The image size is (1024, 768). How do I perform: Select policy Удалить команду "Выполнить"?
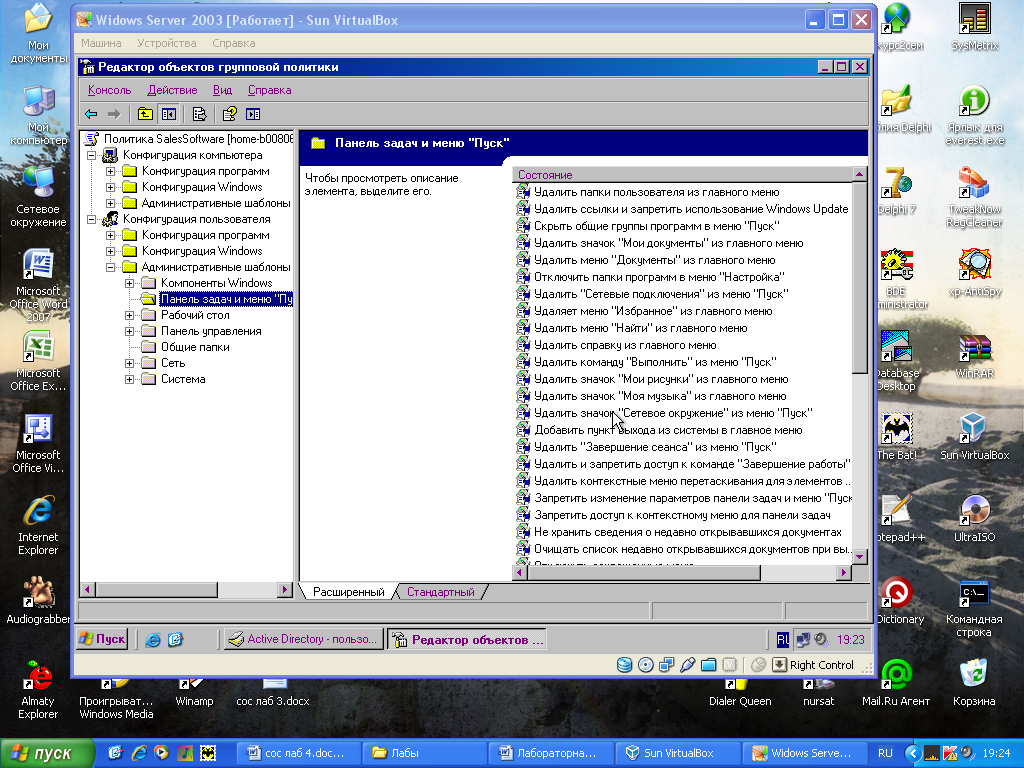pyautogui.click(x=655, y=362)
